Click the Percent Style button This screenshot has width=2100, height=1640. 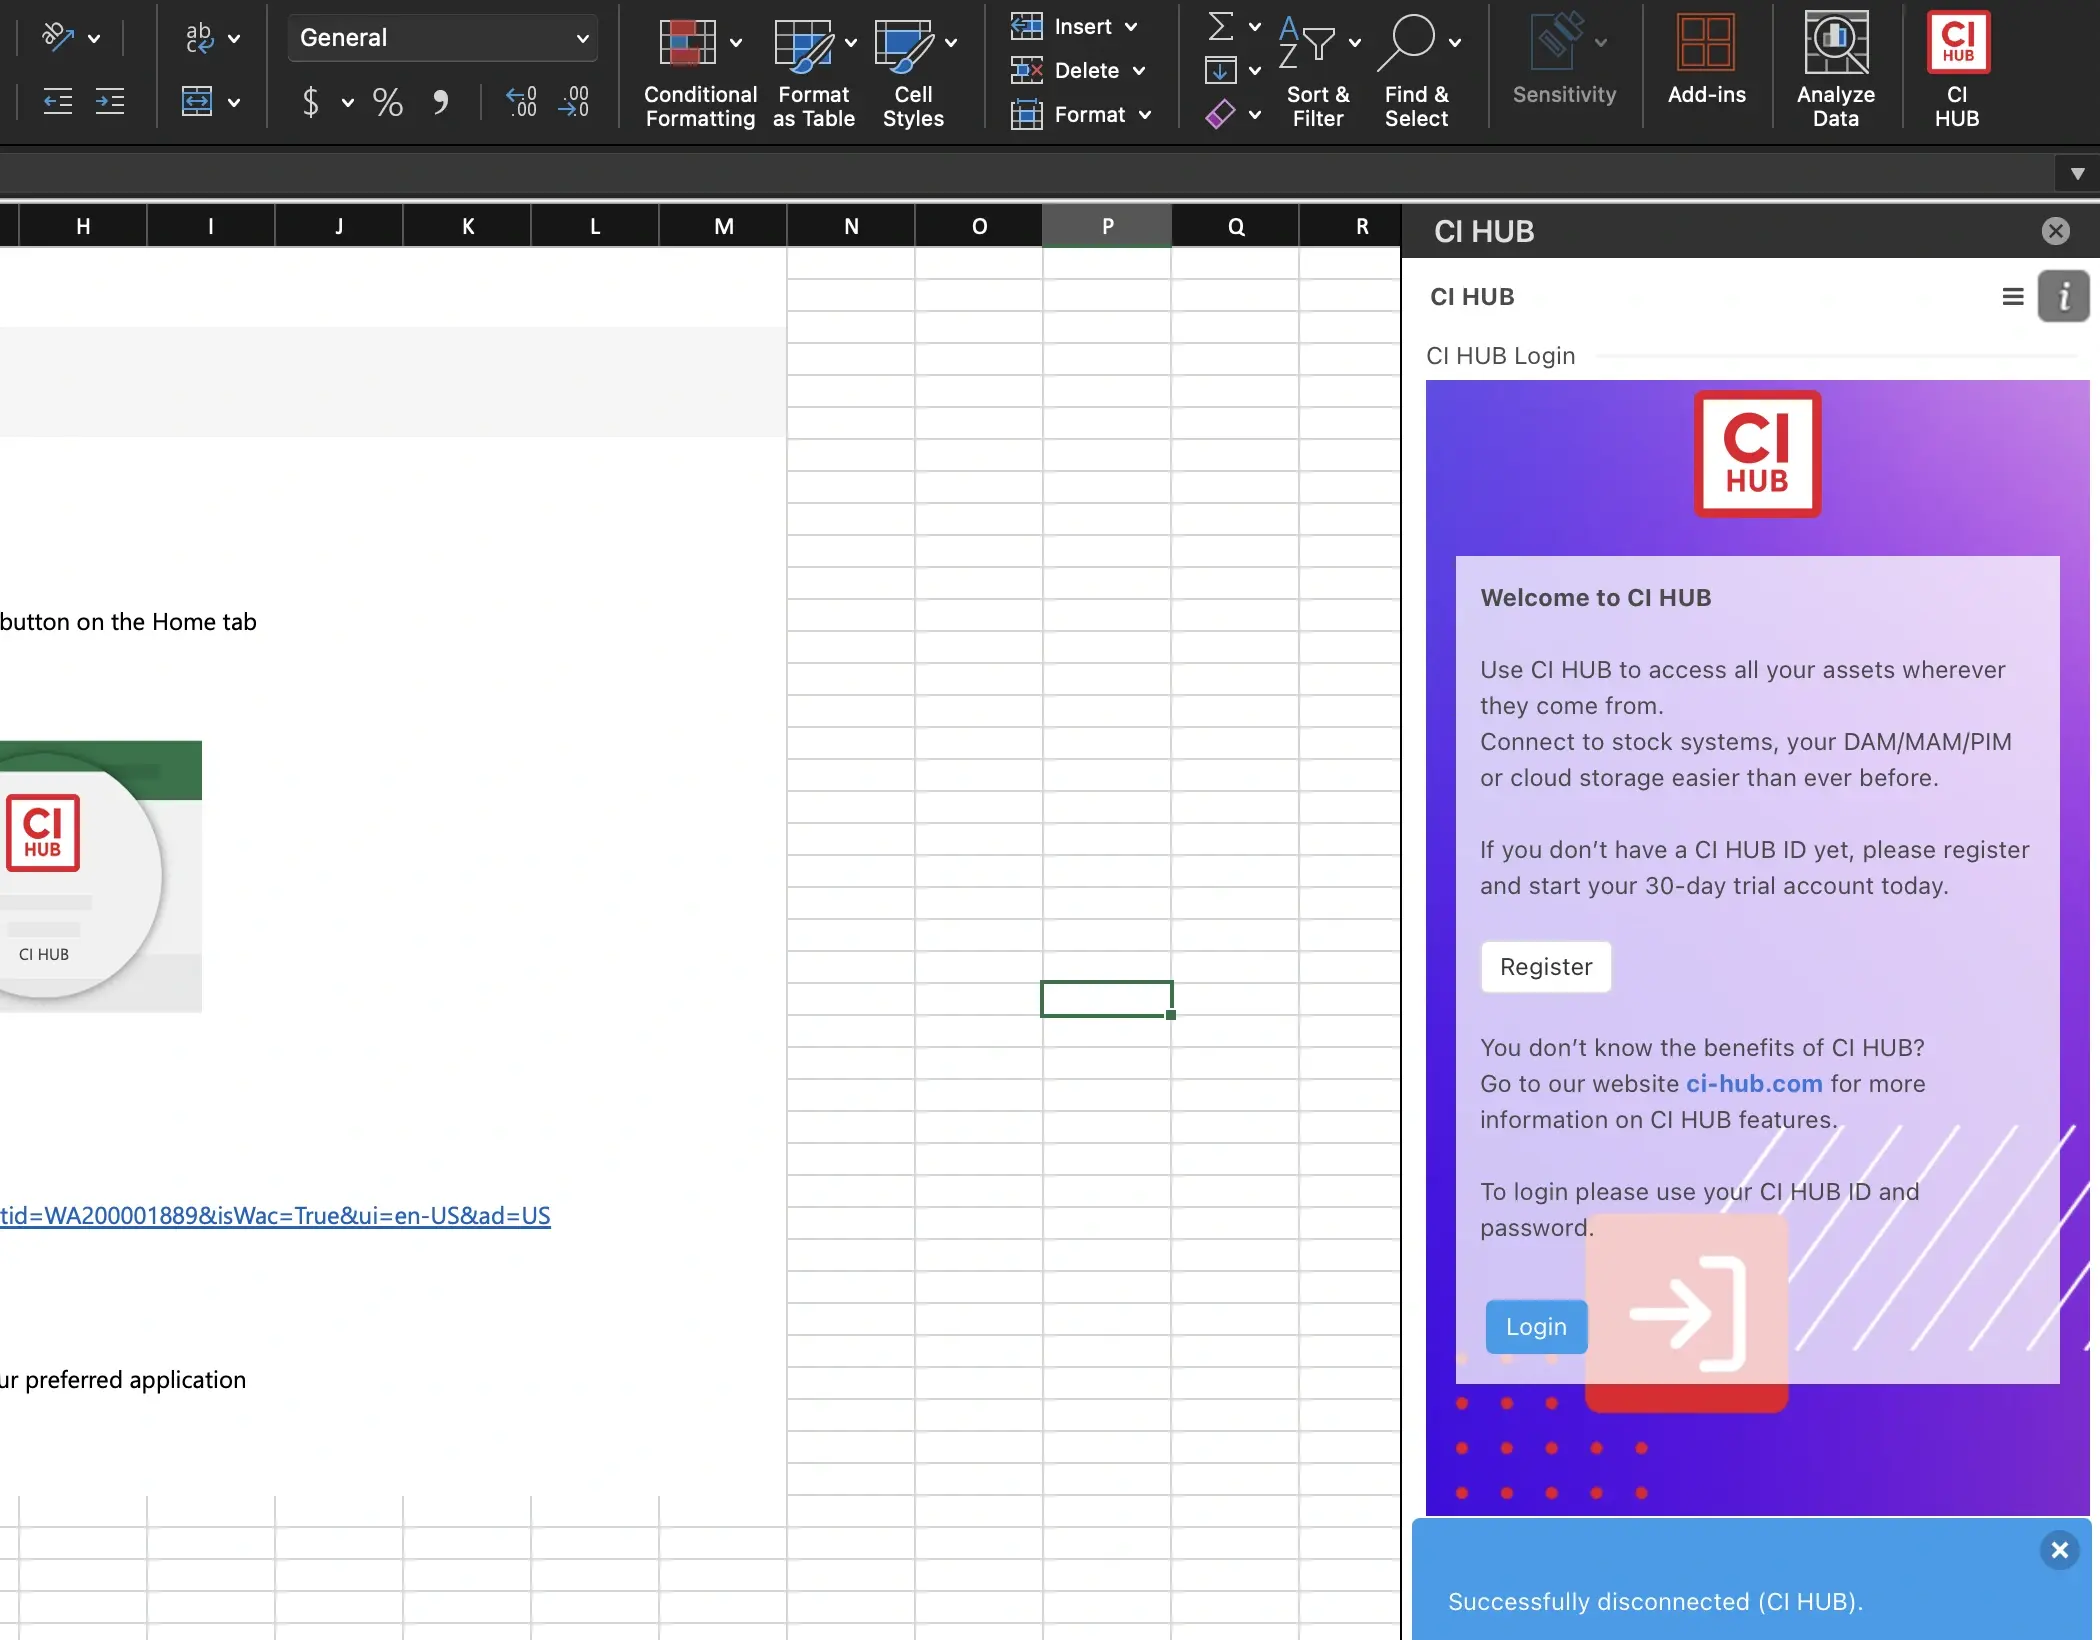[x=387, y=101]
